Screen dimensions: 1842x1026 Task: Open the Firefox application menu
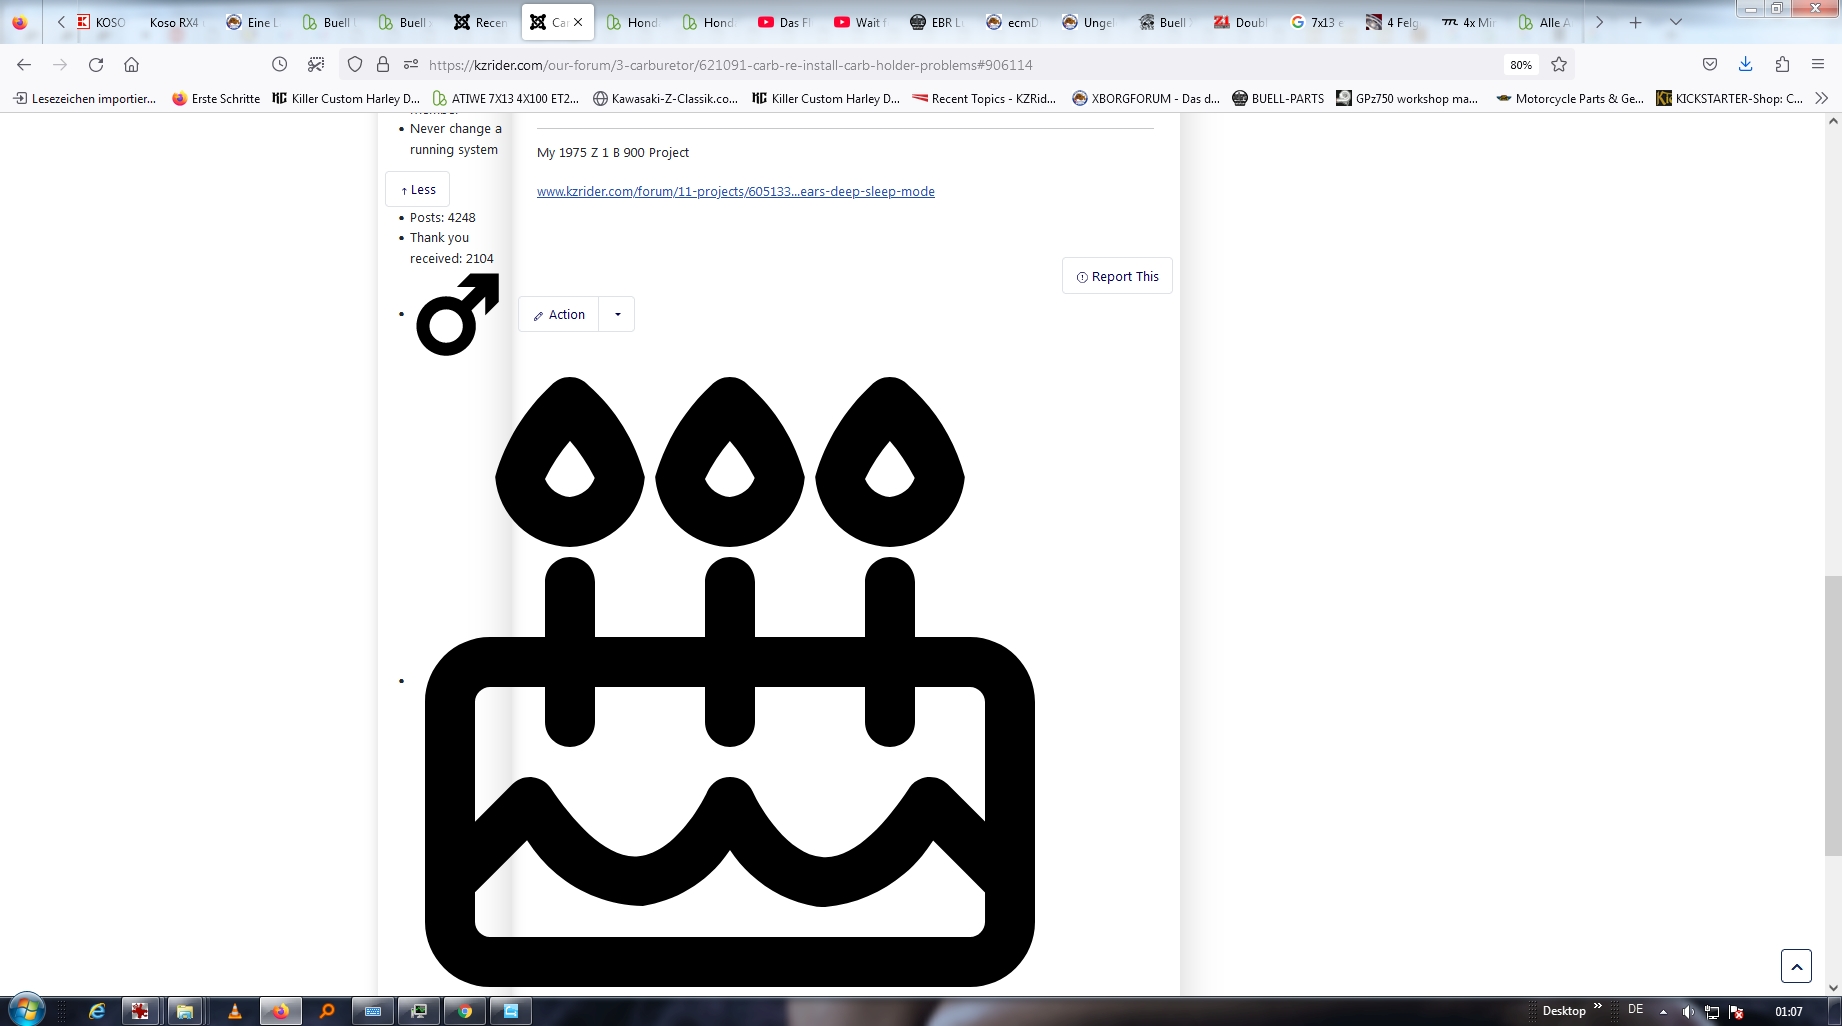[1818, 65]
